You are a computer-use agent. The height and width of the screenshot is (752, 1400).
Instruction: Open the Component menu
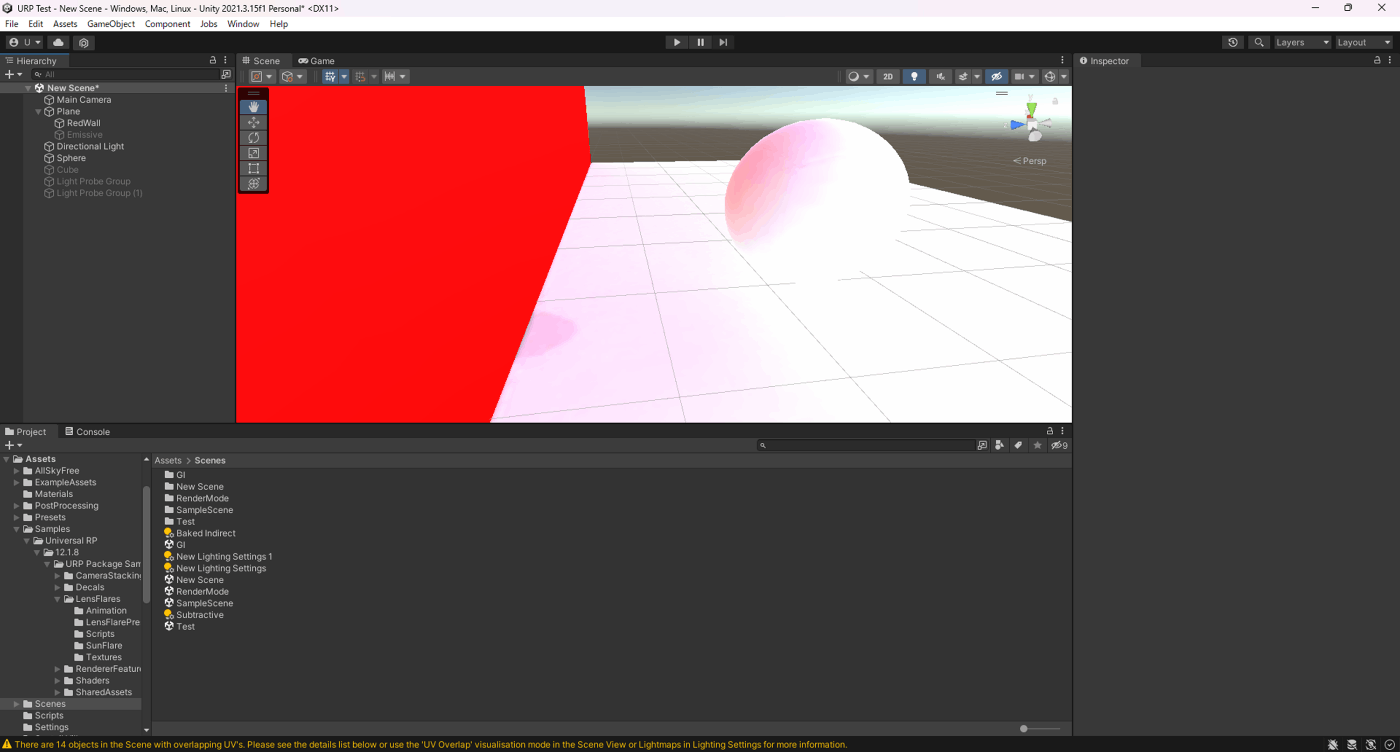point(167,24)
